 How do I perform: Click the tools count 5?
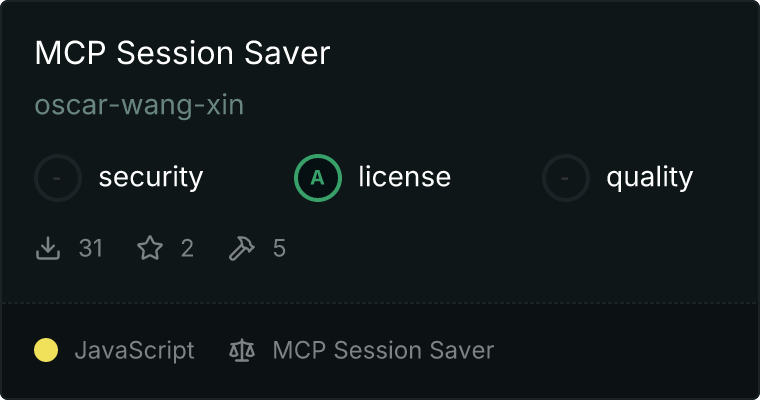coord(279,248)
